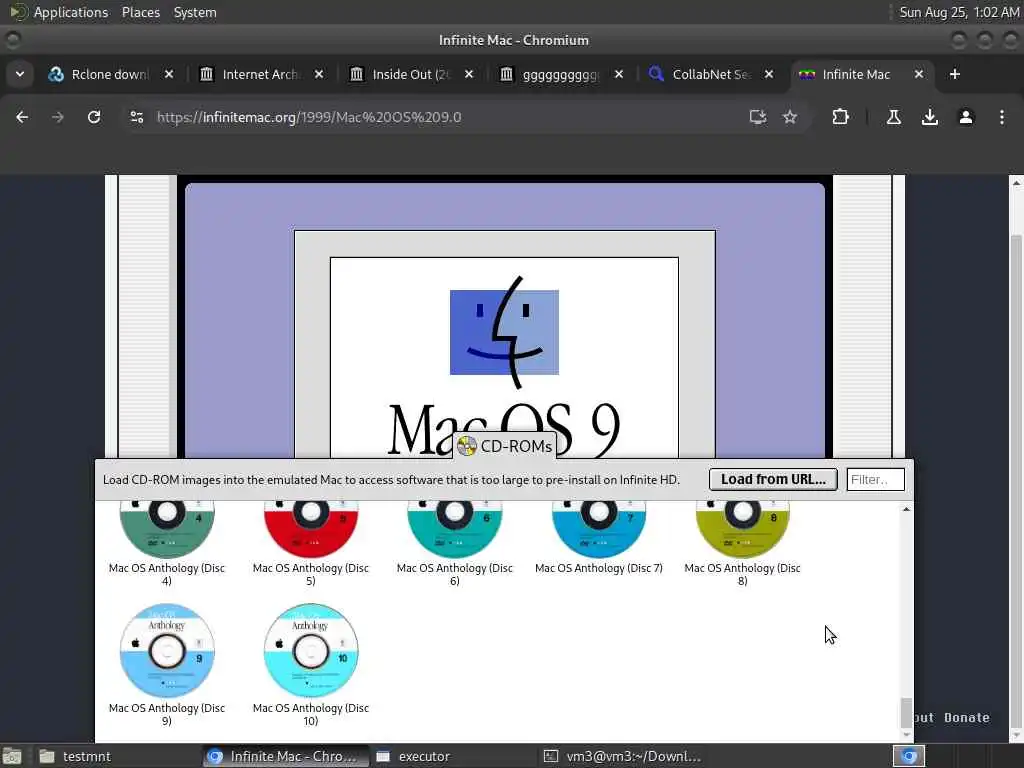Click the CD-ROM list scrollbar thumb
Screen dimensions: 1024x768
point(906,712)
